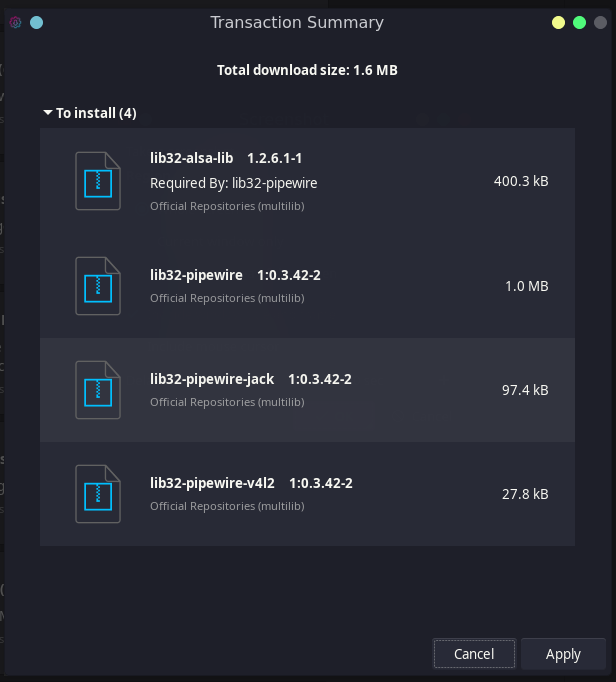Click the Total download size text
The image size is (616, 682).
coord(307,70)
